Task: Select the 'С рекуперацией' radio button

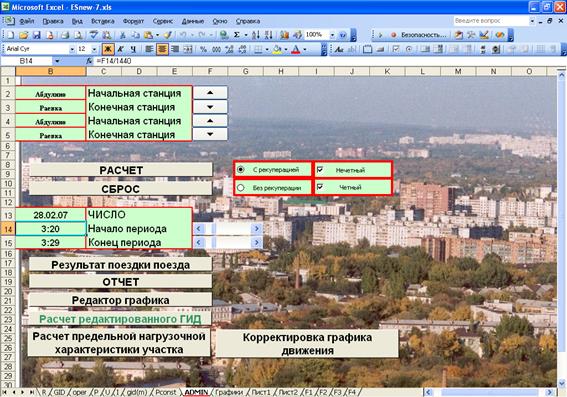Action: [x=240, y=169]
